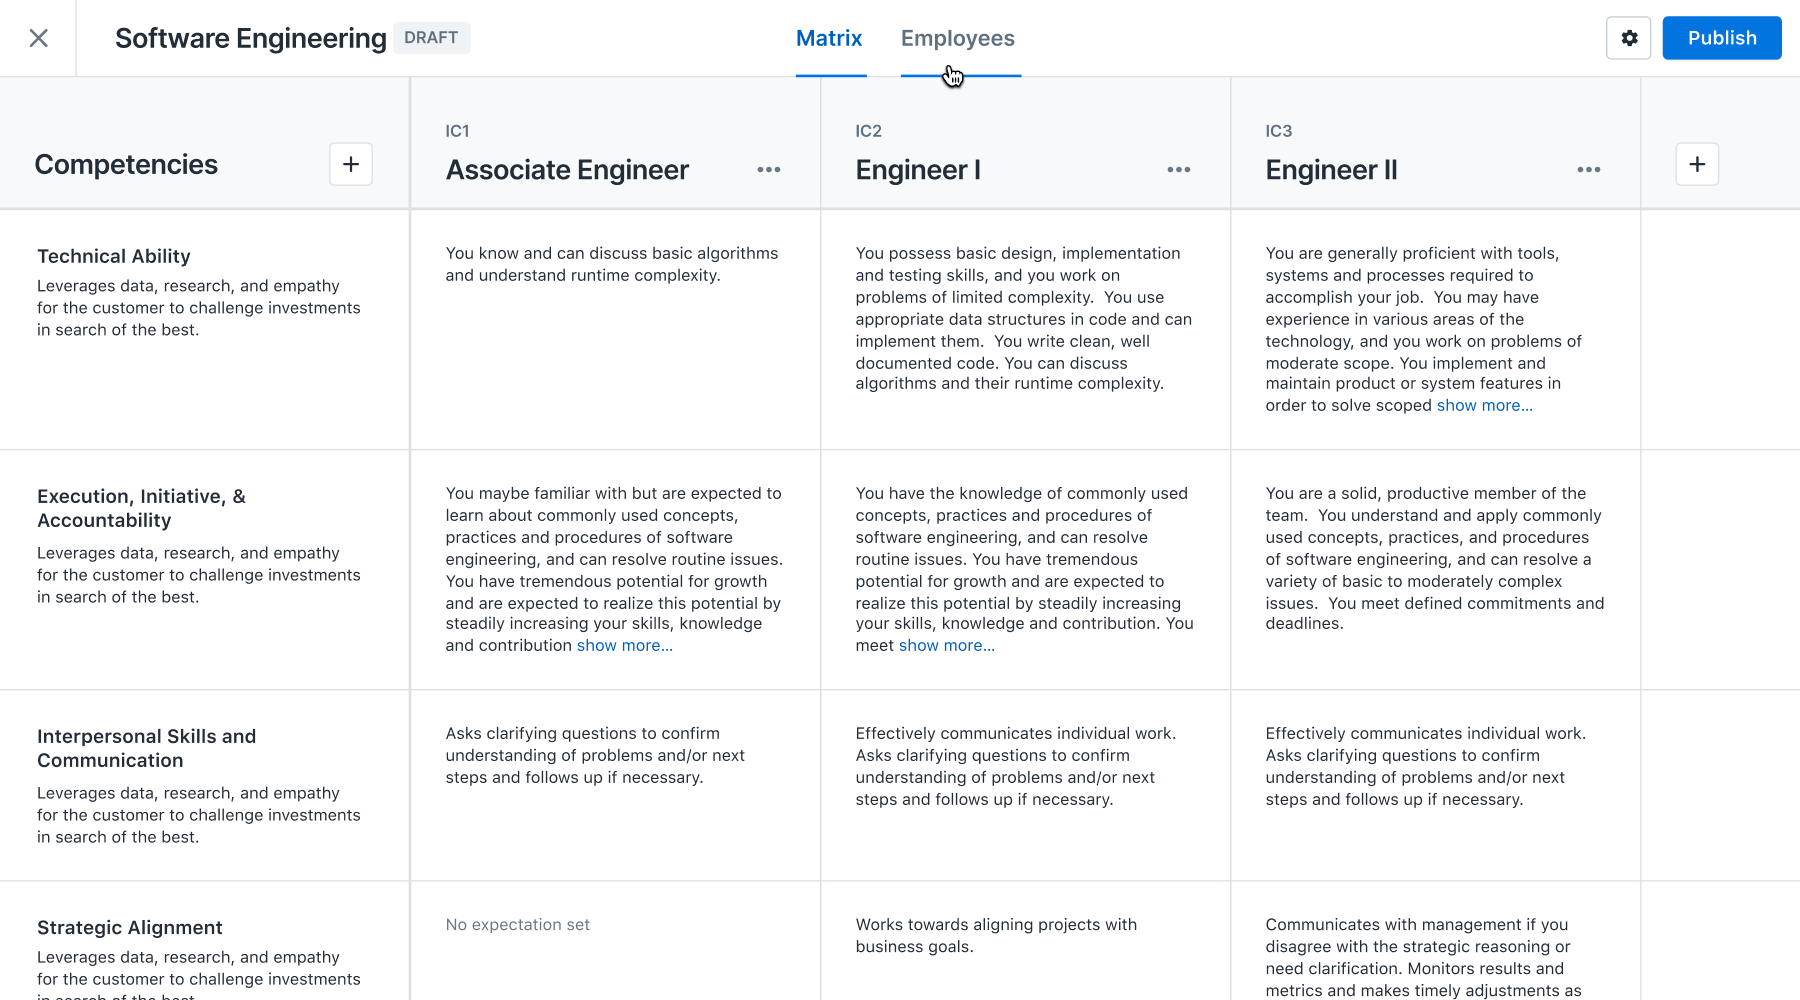
Task: Click the No expectation set cell
Action: pyautogui.click(x=517, y=924)
